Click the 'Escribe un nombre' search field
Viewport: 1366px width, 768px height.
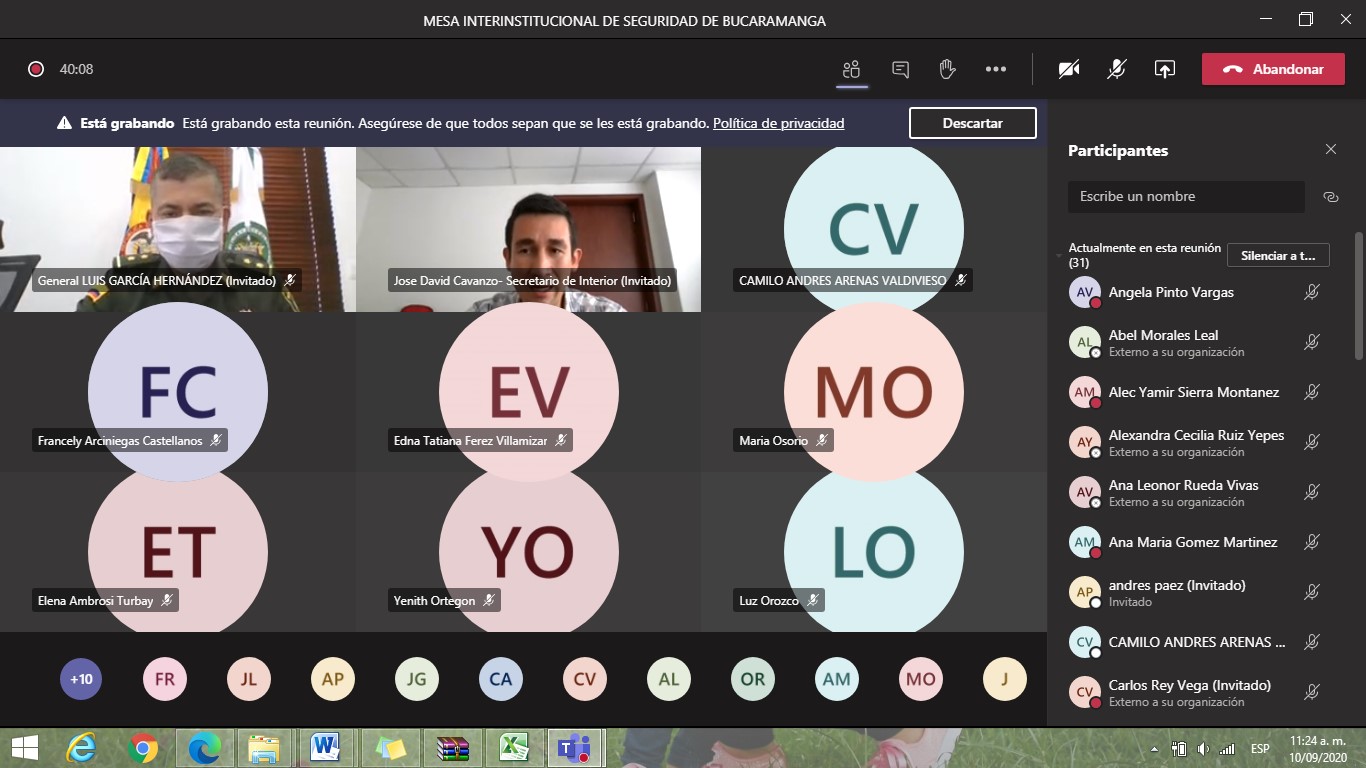click(x=1185, y=197)
